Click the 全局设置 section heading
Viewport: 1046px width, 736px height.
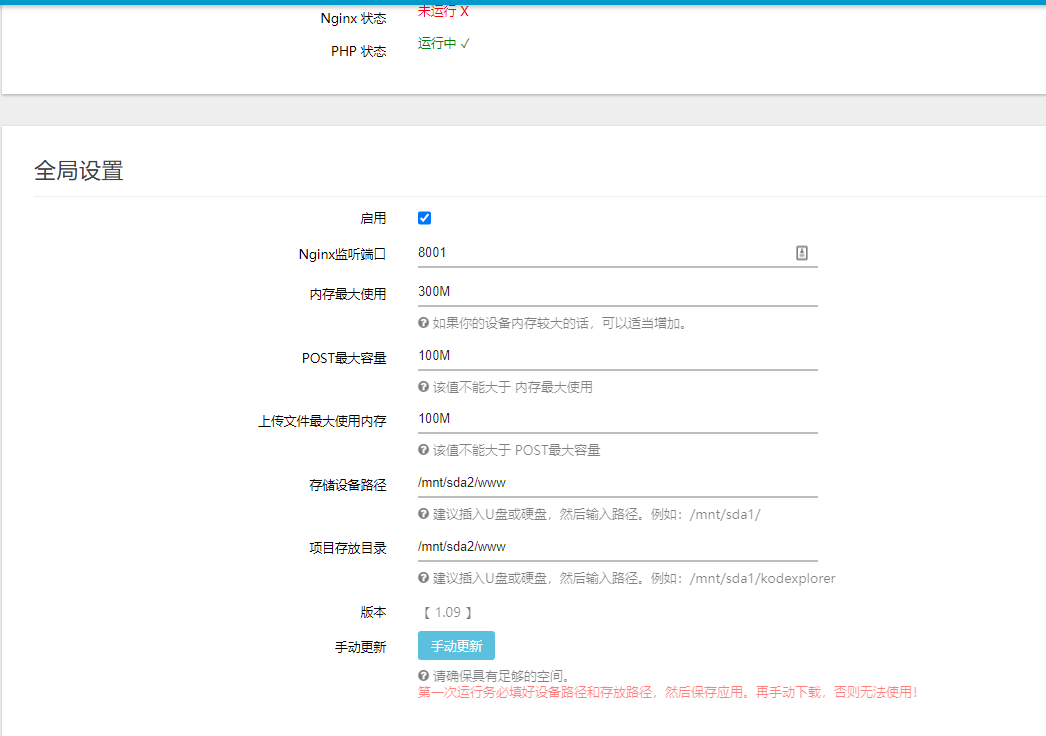79,171
